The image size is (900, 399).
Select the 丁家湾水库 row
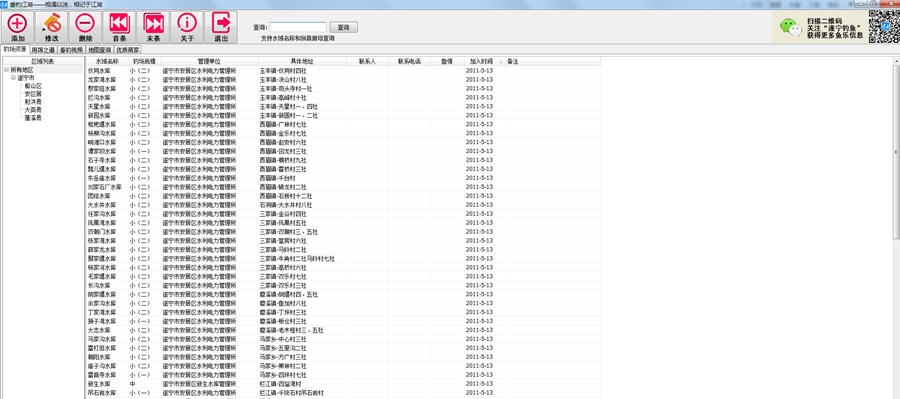pyautogui.click(x=343, y=312)
